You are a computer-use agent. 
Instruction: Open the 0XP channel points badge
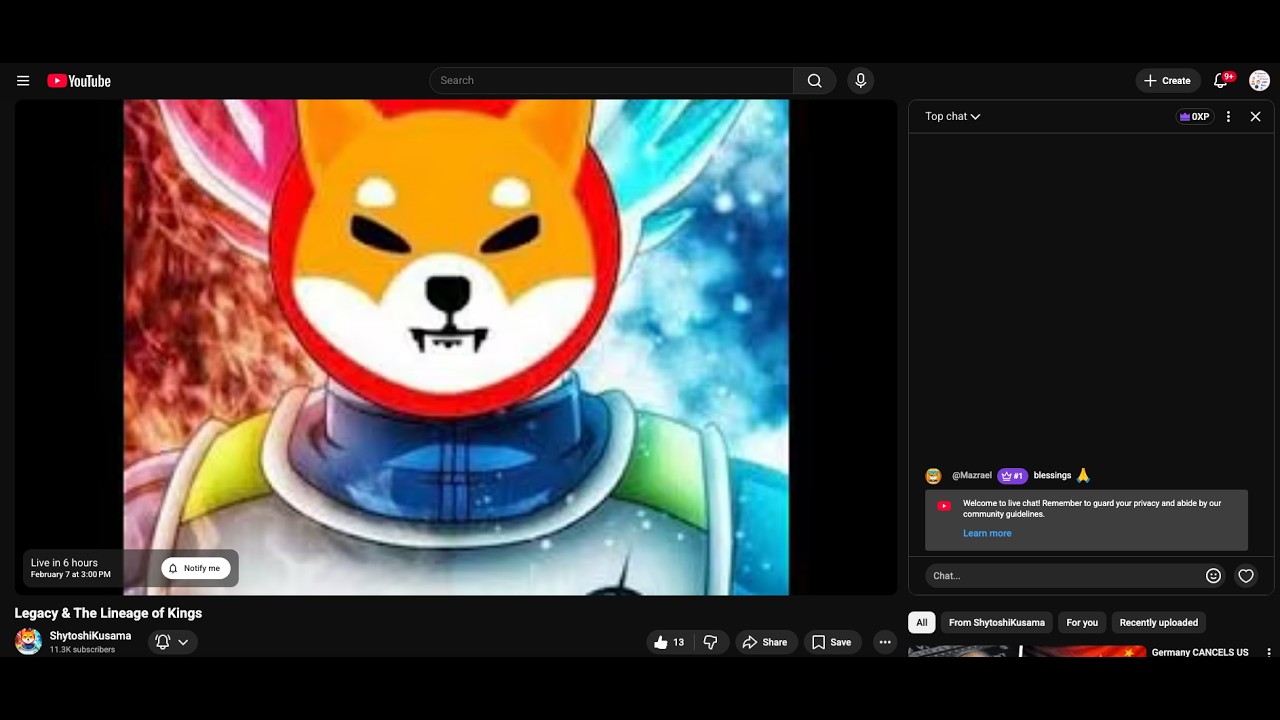pyautogui.click(x=1195, y=117)
